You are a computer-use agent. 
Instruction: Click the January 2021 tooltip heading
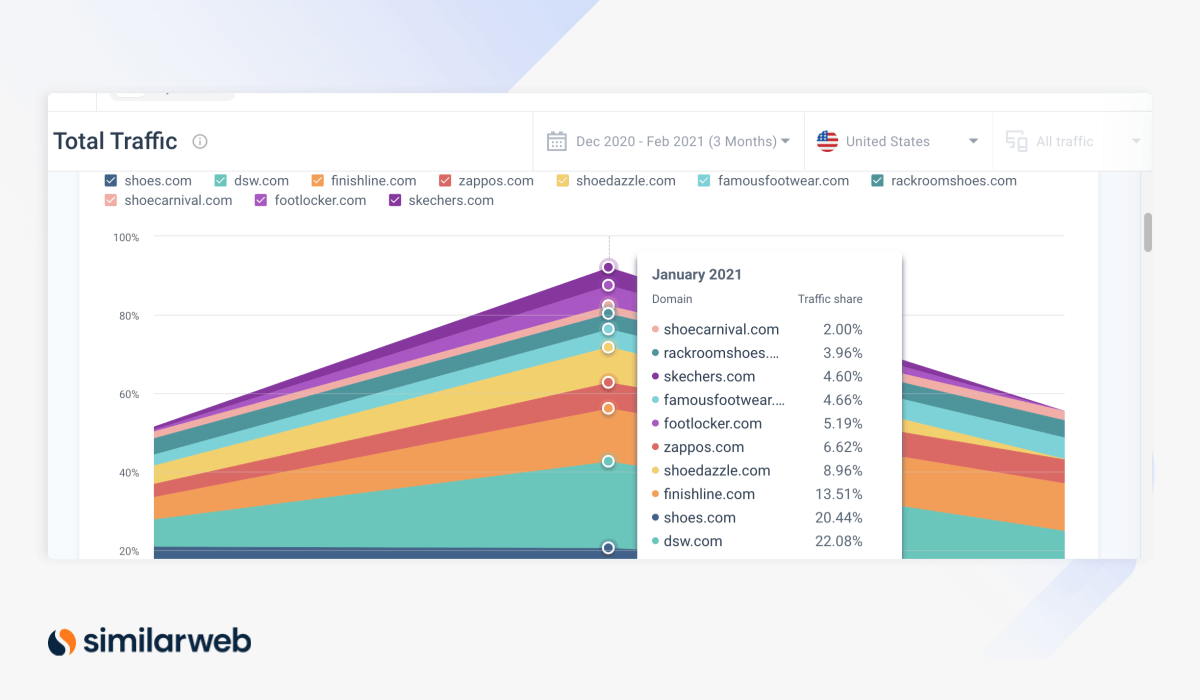pyautogui.click(x=697, y=274)
